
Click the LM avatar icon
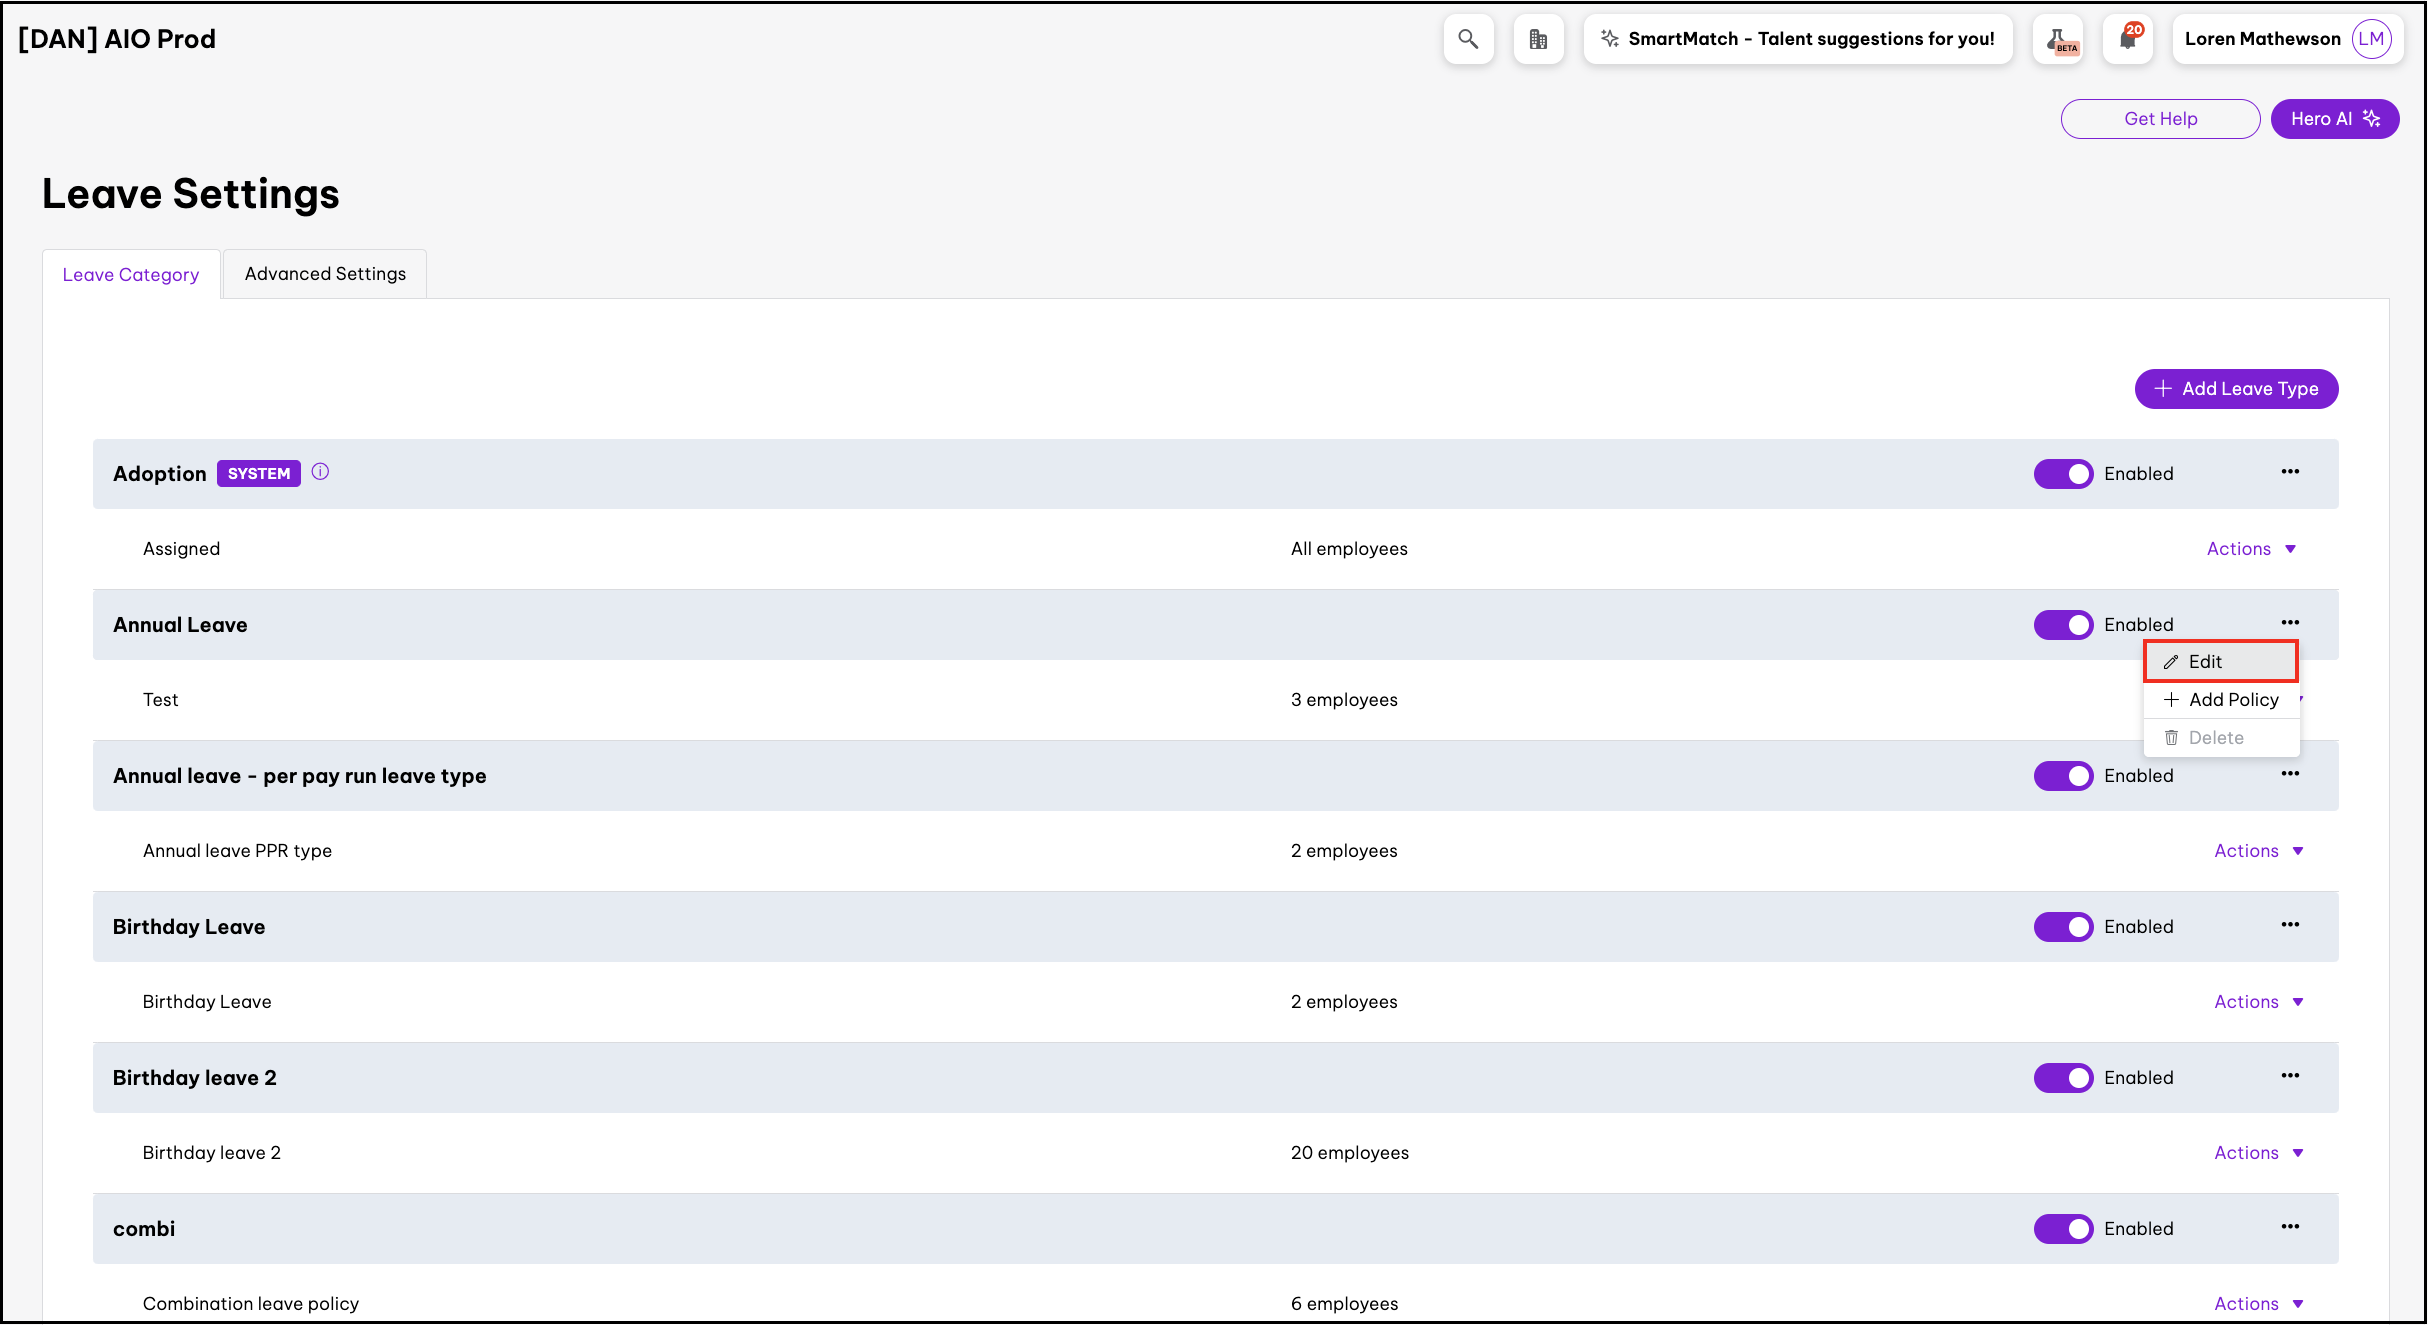2371,39
